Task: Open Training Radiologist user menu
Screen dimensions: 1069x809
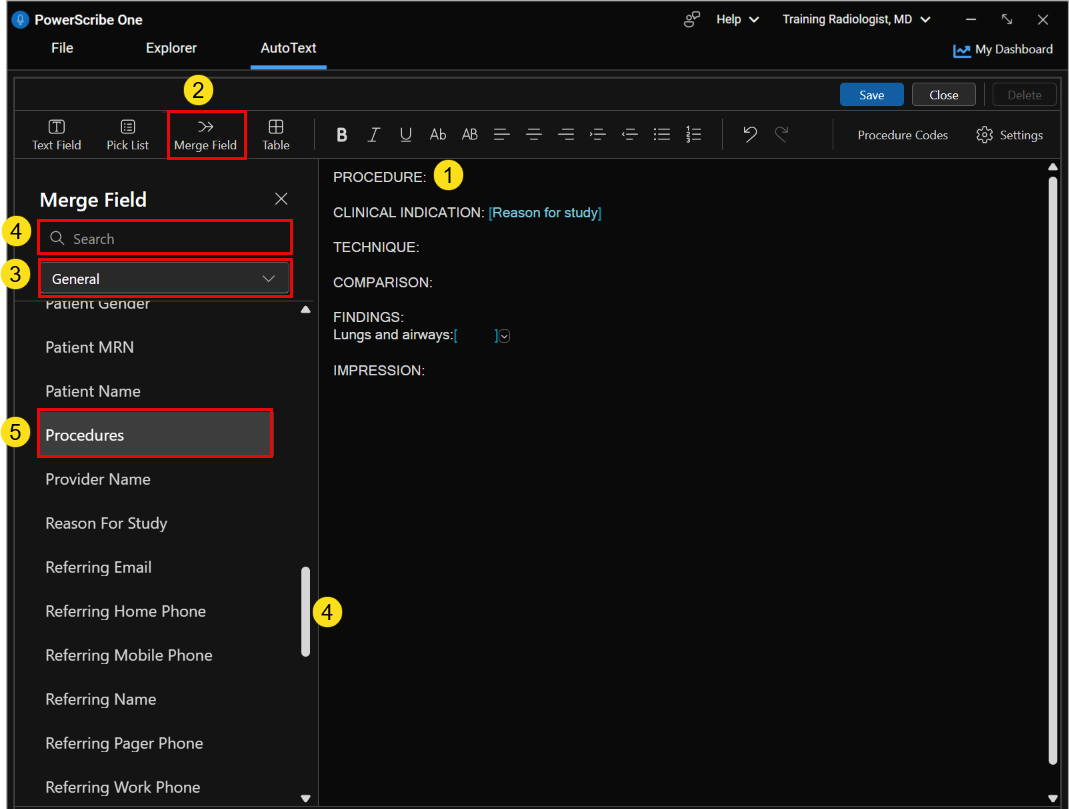Action: [x=856, y=19]
